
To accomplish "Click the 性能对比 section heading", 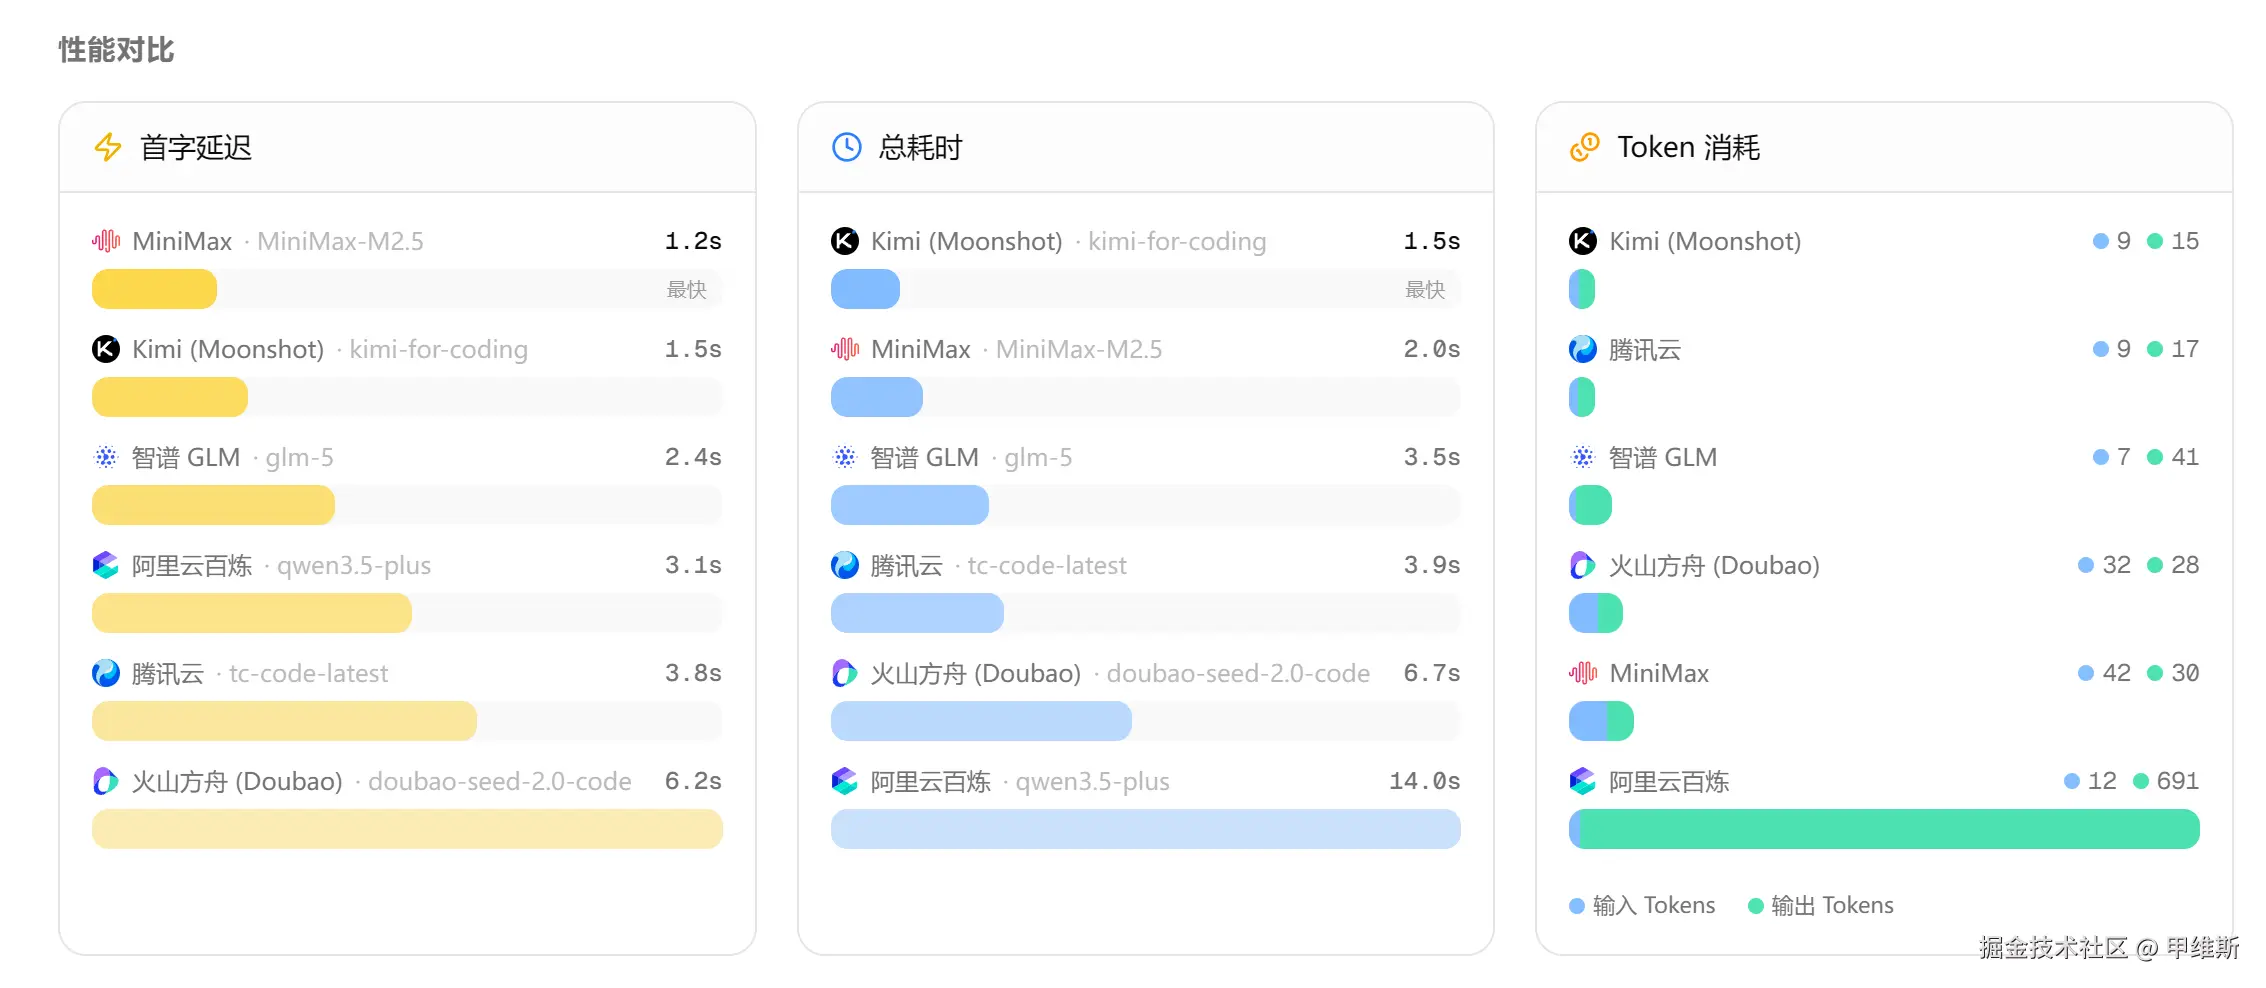I will [116, 50].
